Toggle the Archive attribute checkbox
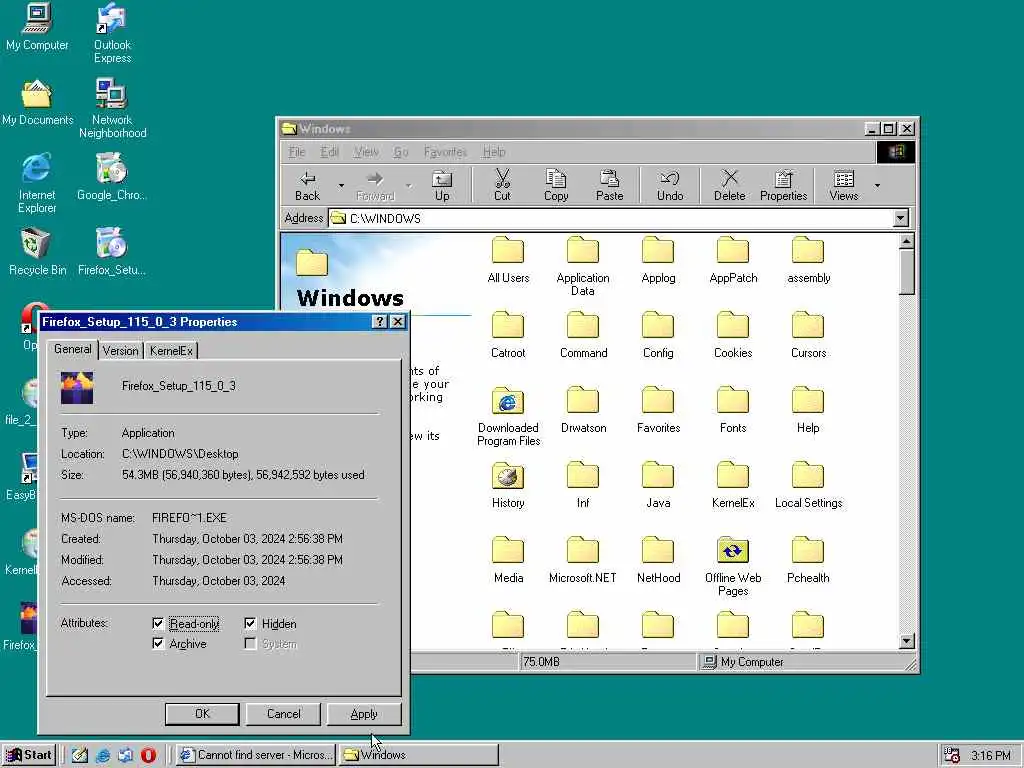The width and height of the screenshot is (1024, 768). point(157,643)
